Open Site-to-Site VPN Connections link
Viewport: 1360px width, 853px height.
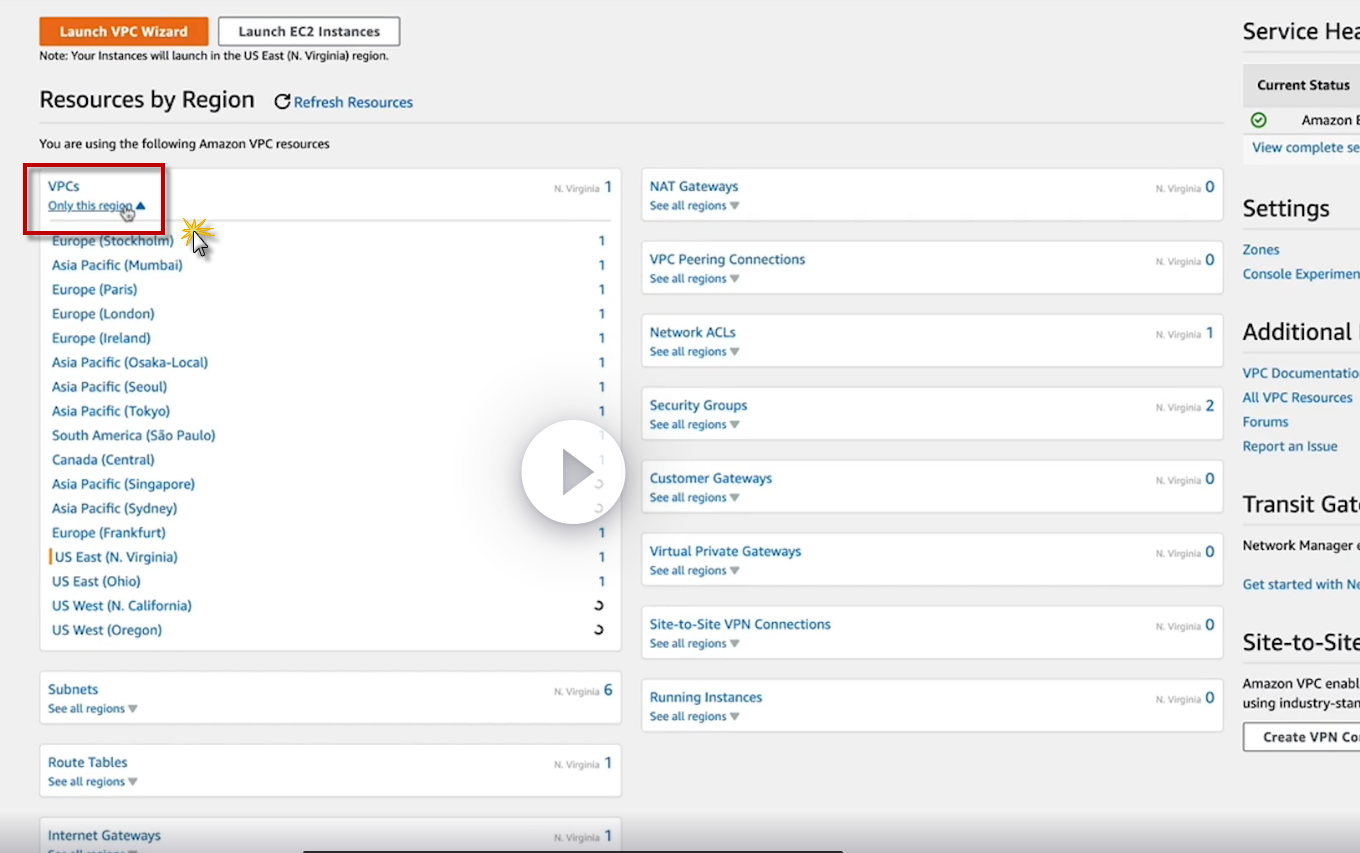coord(740,624)
